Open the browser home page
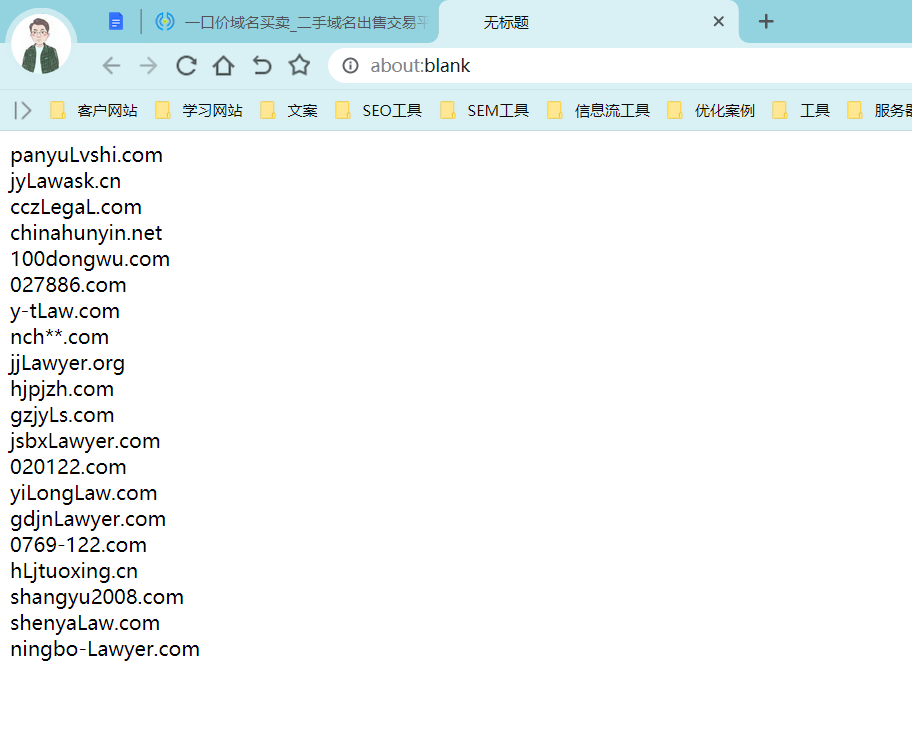 pyautogui.click(x=223, y=66)
